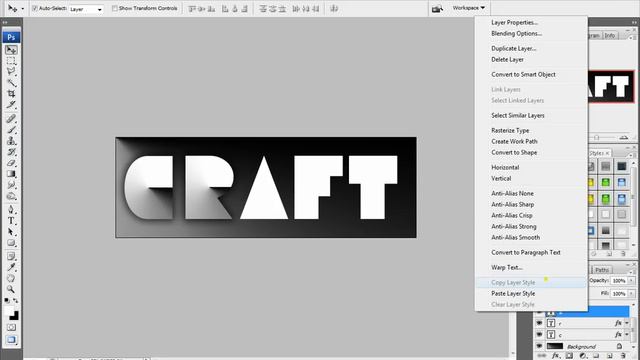Select the Rectangular Marquee tool
Viewport: 640px width, 360px height.
11,61
